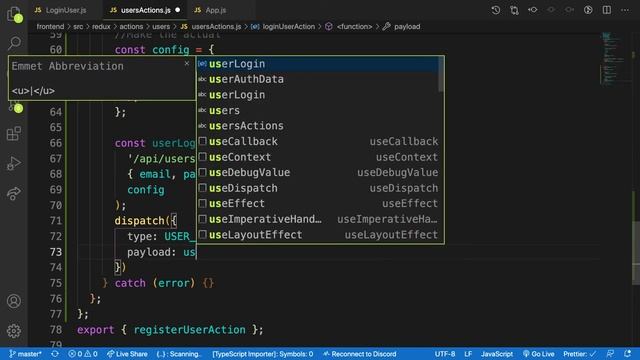Image resolution: width=640 pixels, height=360 pixels.
Task: Switch to the usersActions.js tab
Action: [145, 10]
